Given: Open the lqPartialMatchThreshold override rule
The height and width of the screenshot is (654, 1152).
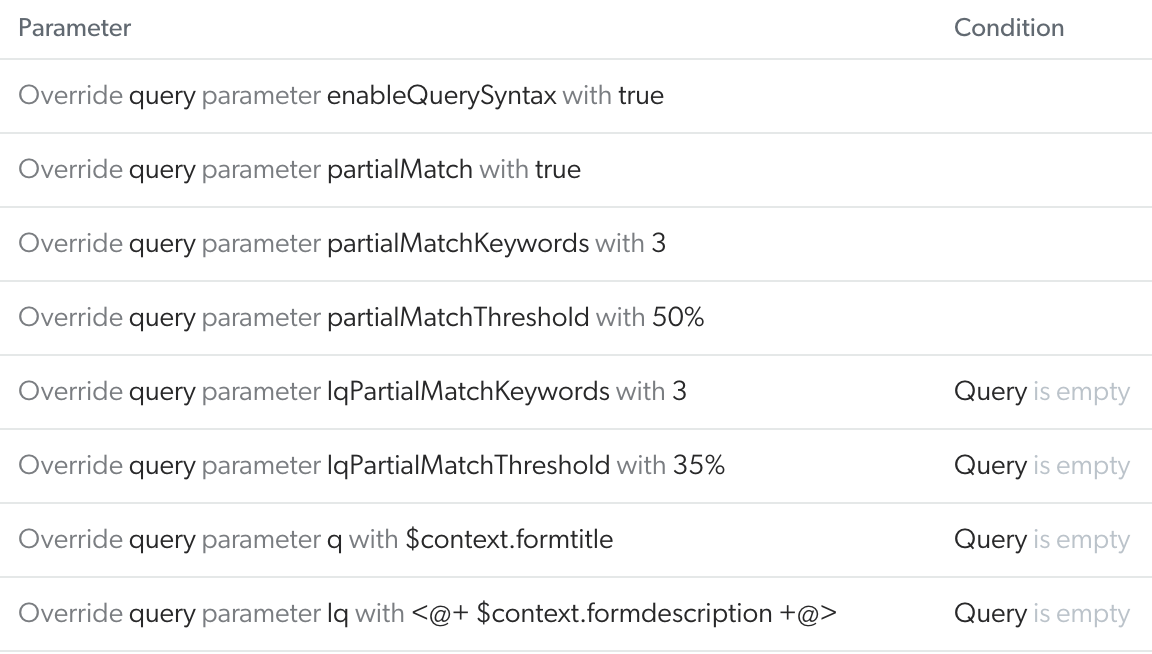Looking at the screenshot, I should [x=372, y=466].
